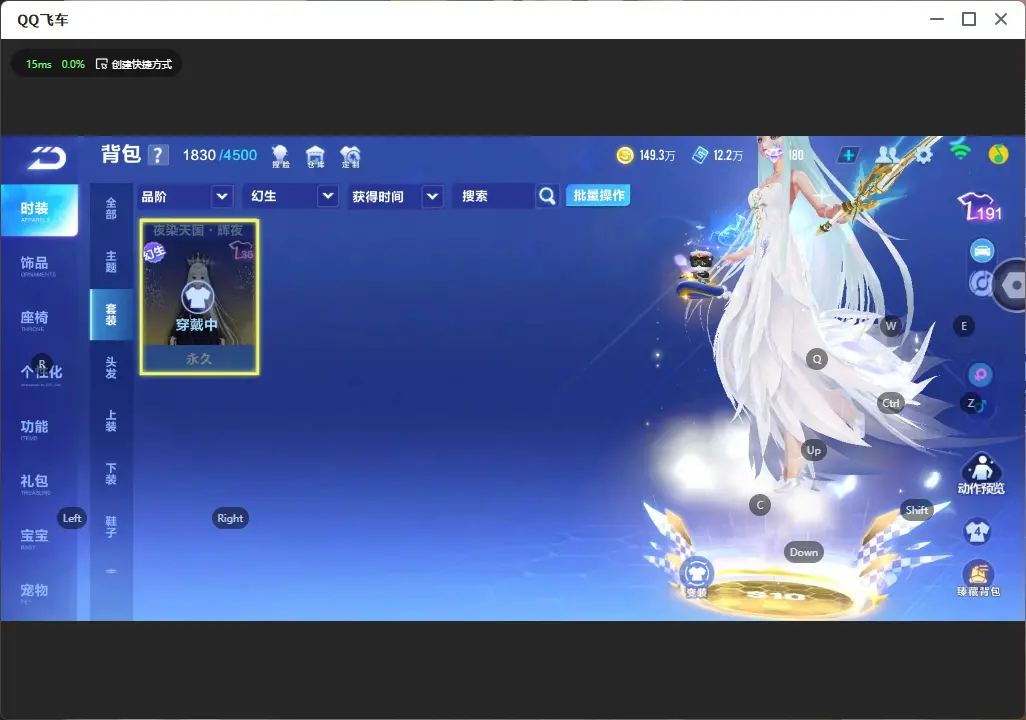1026x720 pixels.
Task: Click the Down key overlay button
Action: point(804,552)
